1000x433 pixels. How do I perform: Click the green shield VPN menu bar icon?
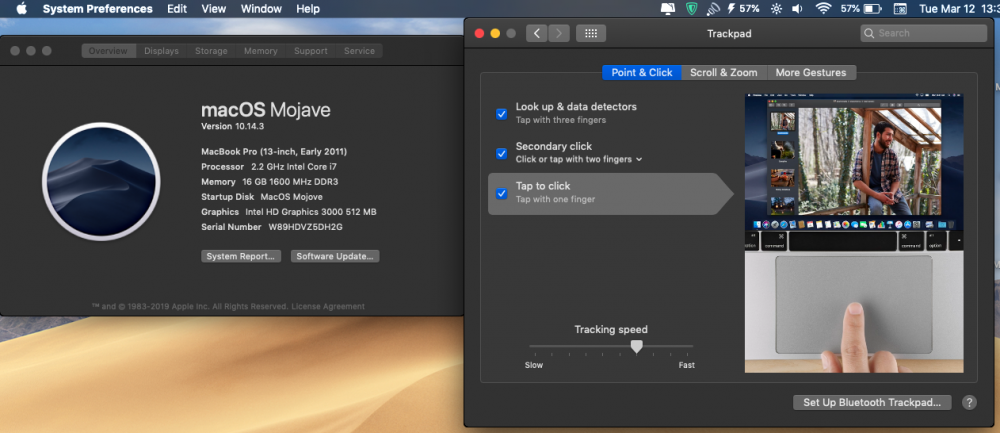tap(691, 9)
